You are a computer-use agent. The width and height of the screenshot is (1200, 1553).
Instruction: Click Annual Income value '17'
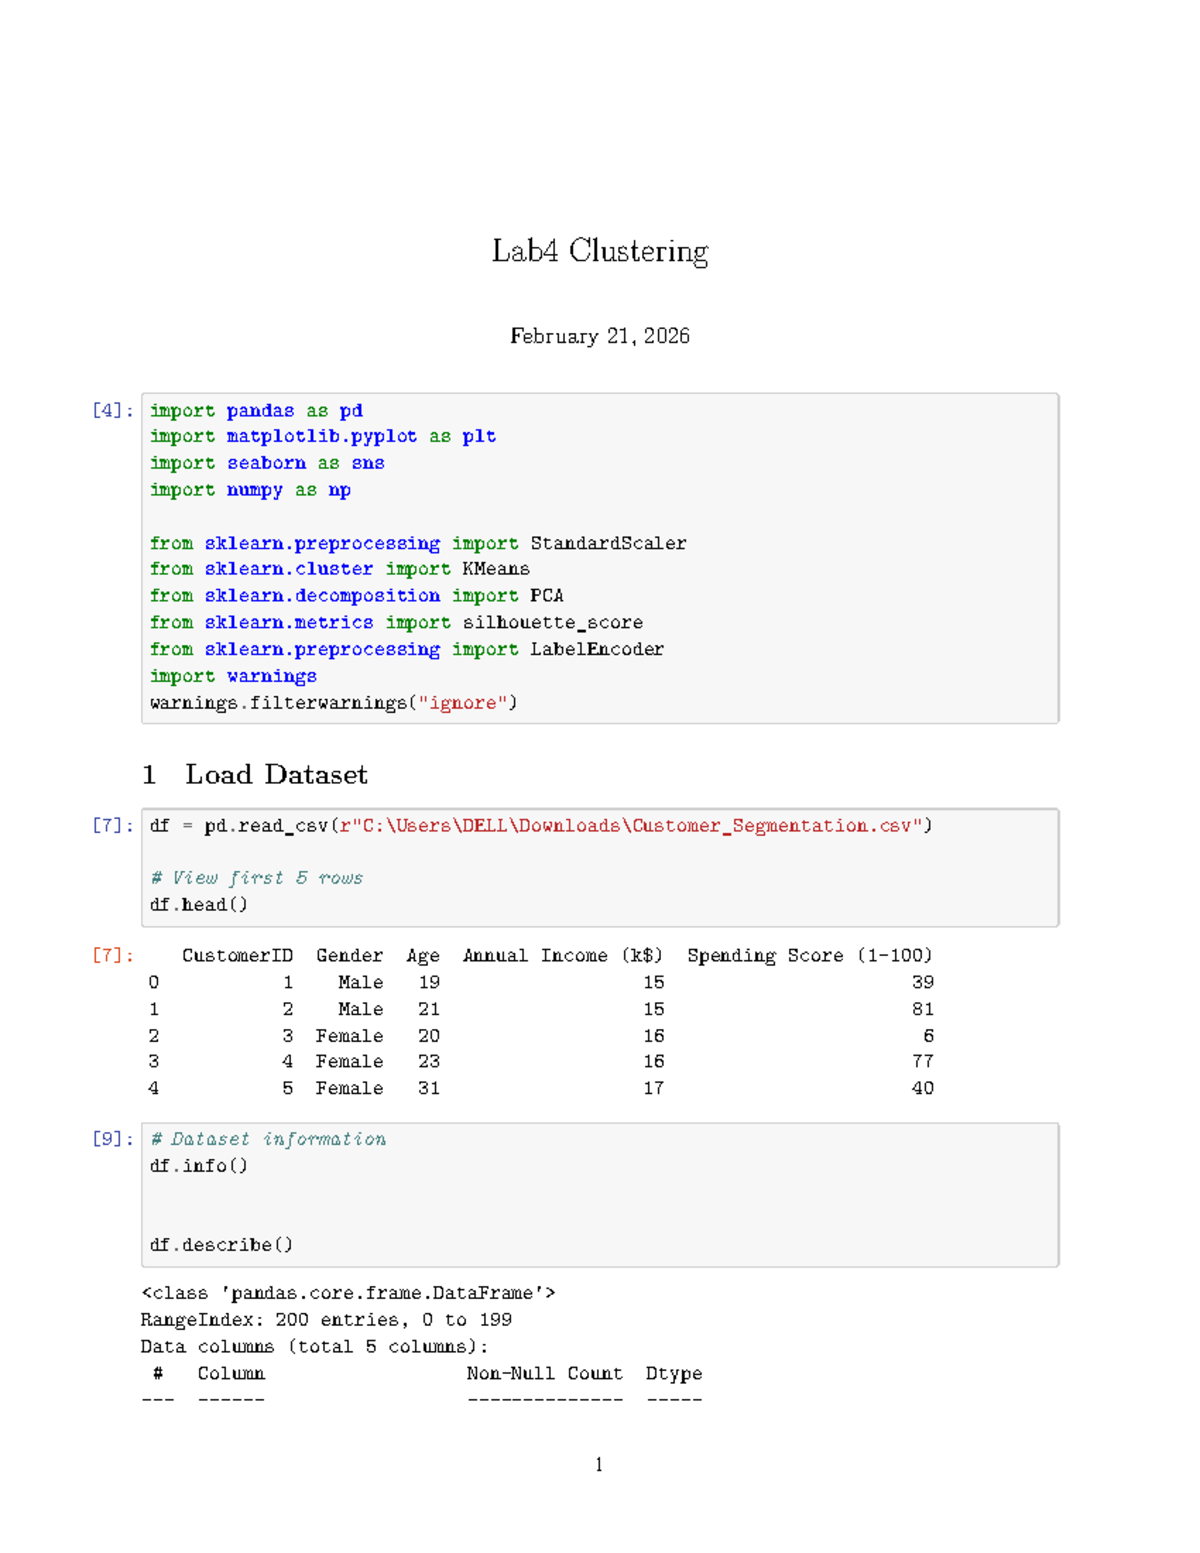654,1088
